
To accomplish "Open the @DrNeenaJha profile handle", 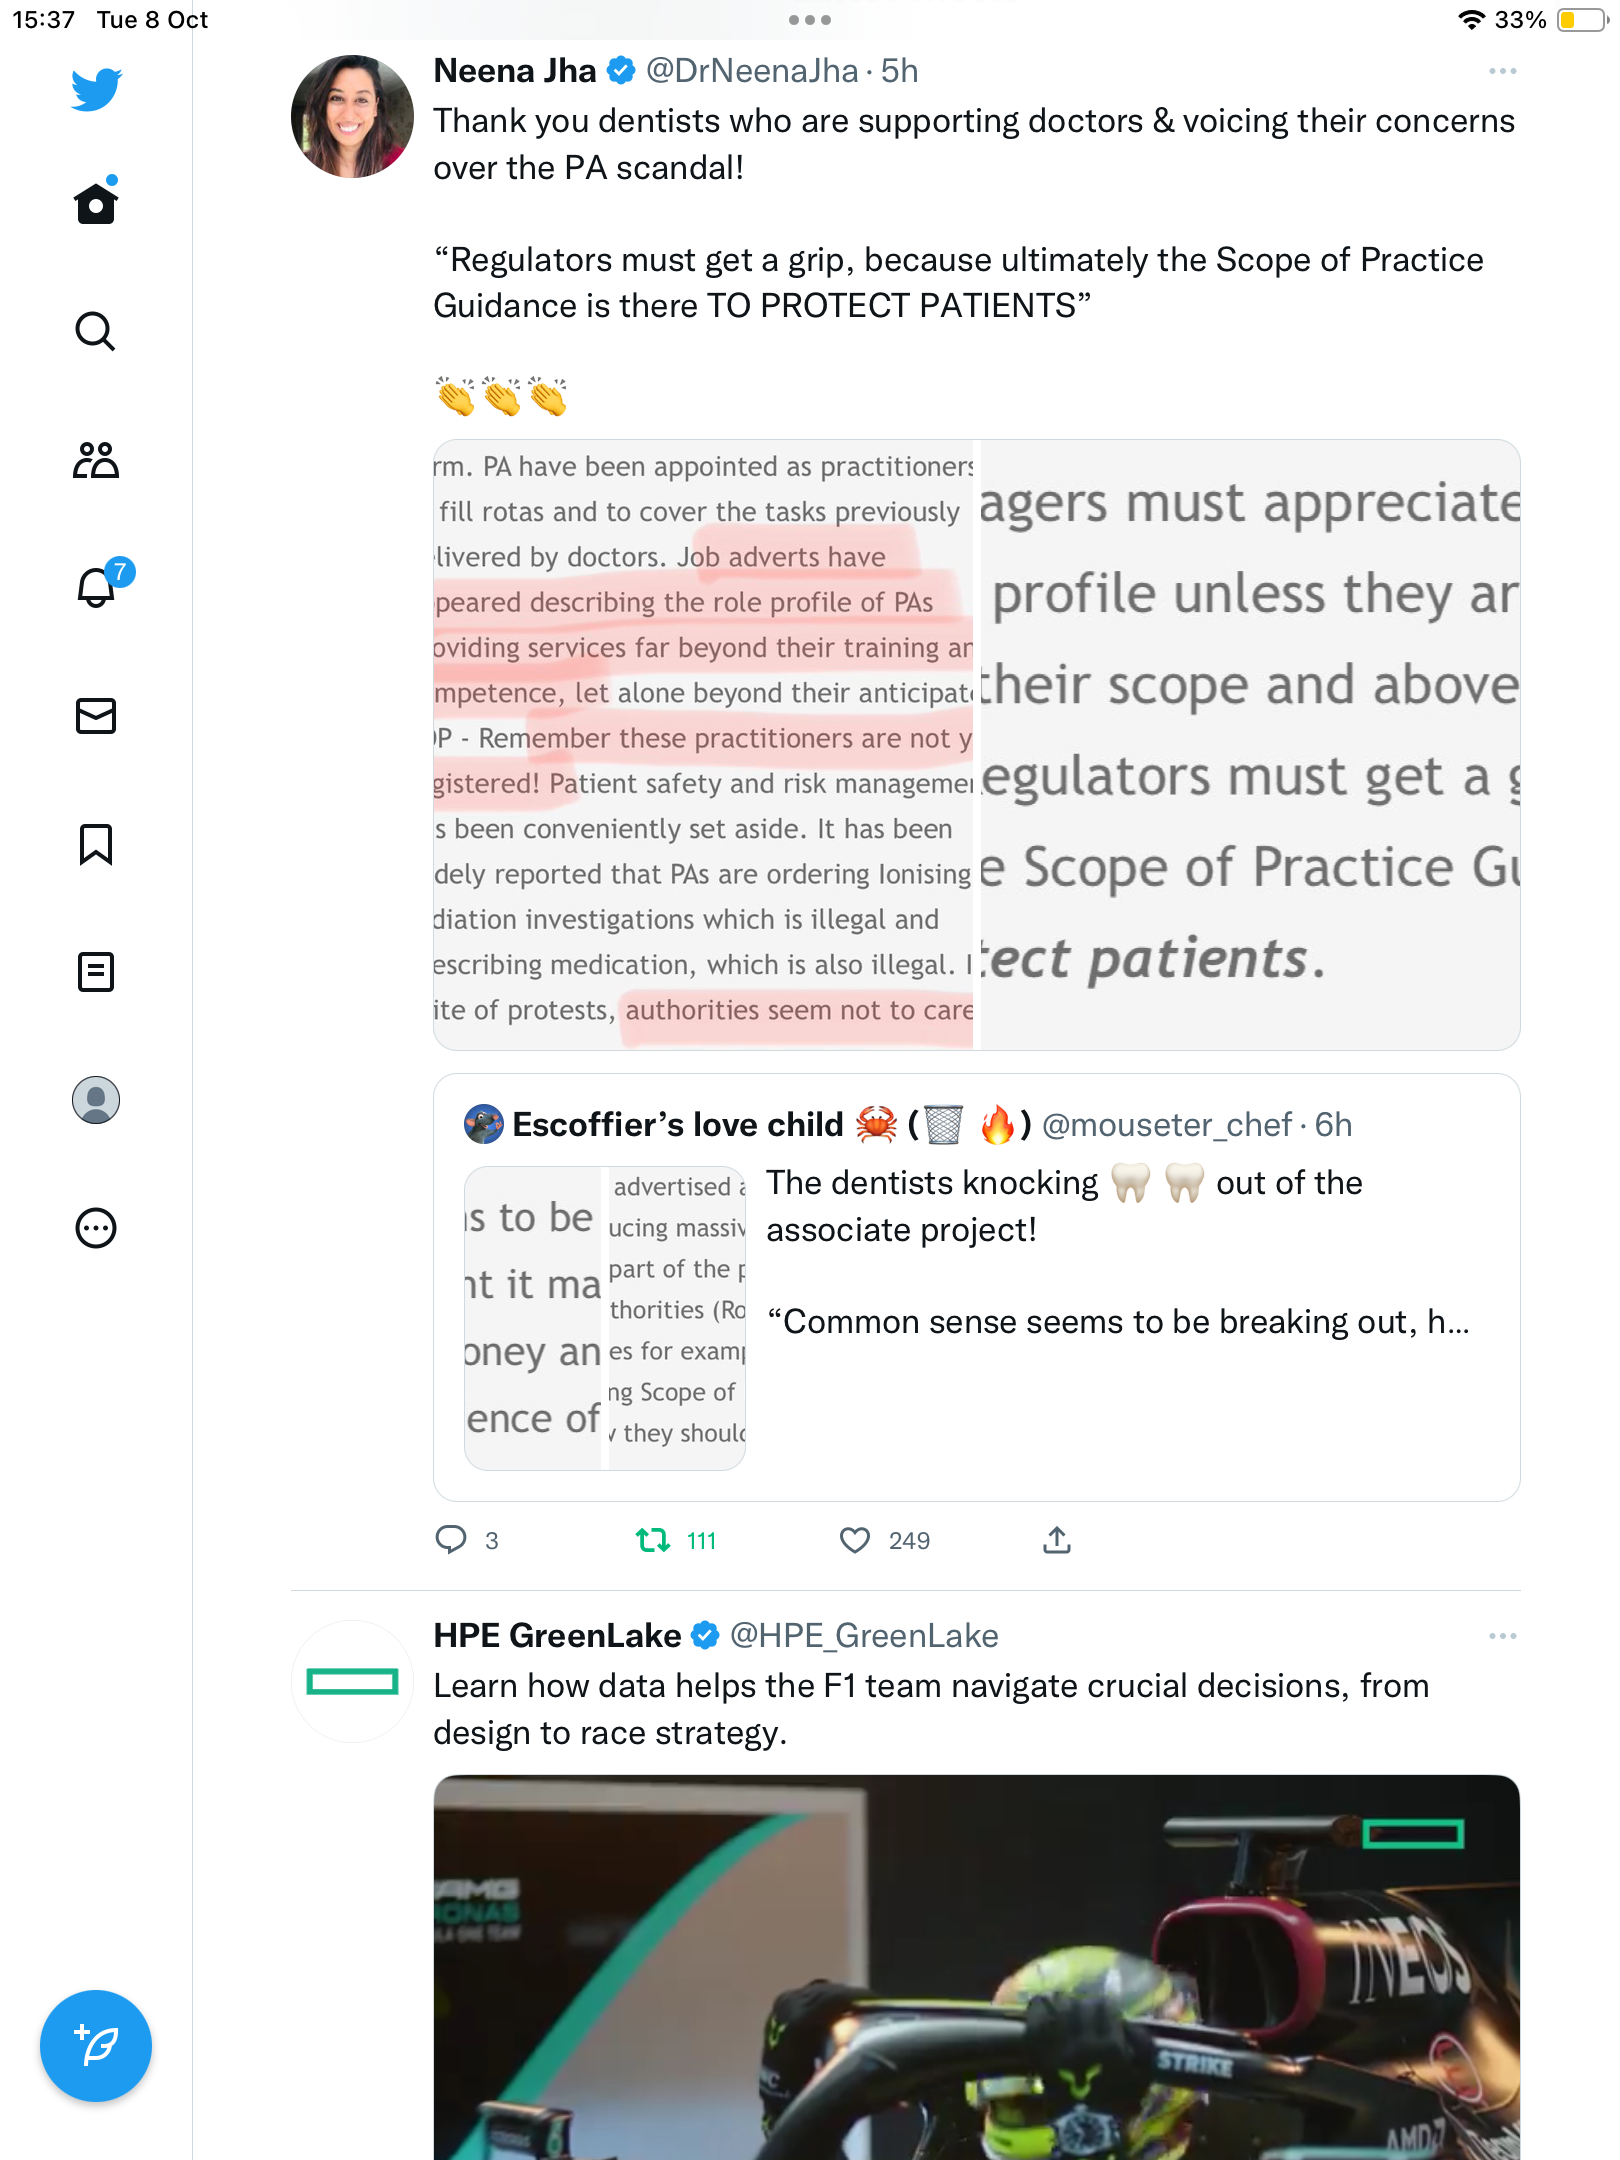I will point(752,71).
